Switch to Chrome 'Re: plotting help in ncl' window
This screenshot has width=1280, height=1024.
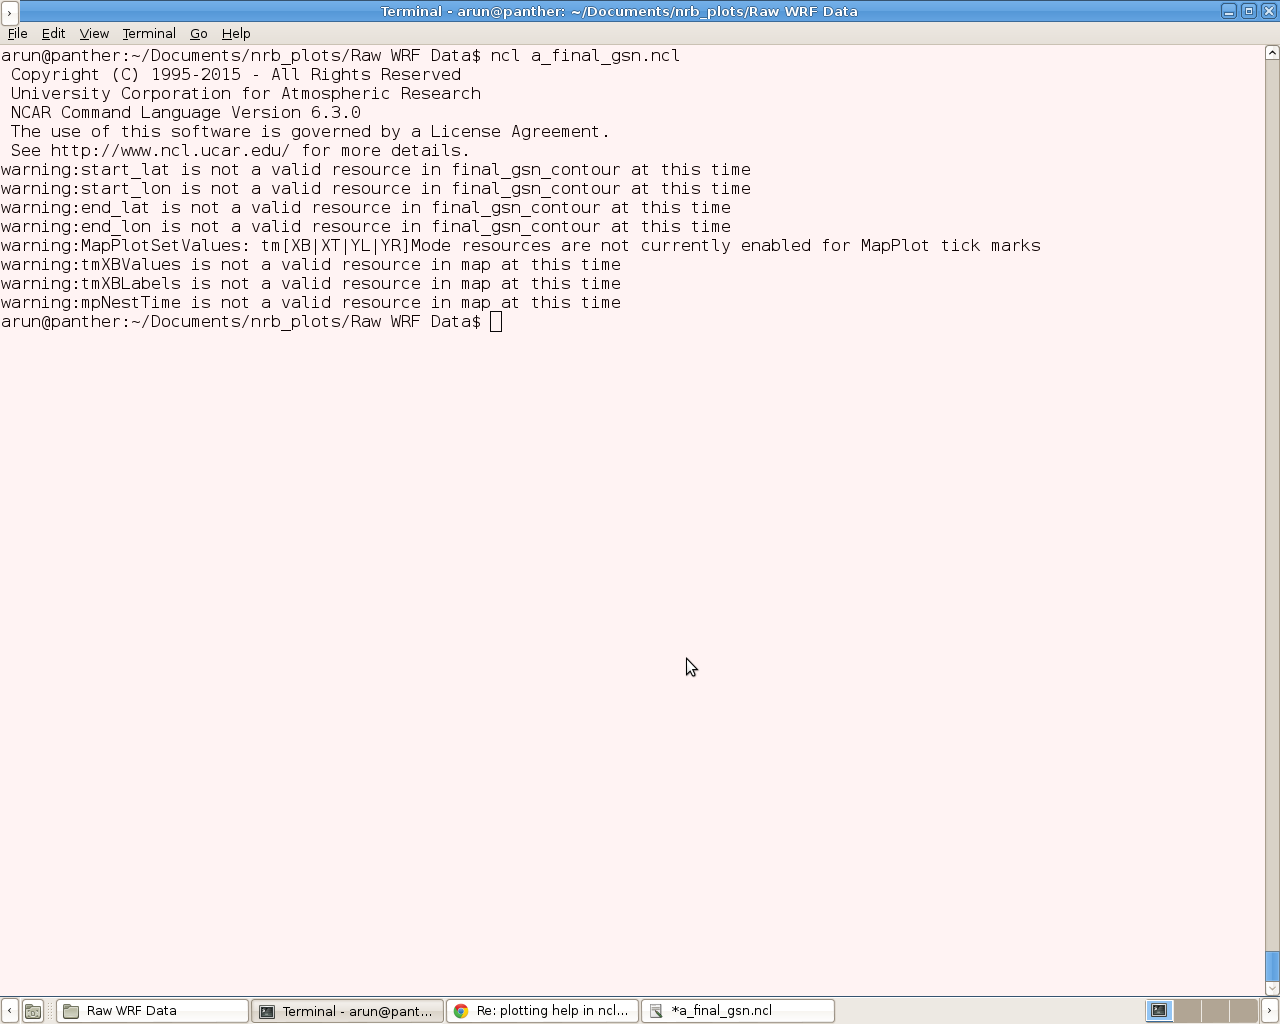click(x=542, y=1011)
